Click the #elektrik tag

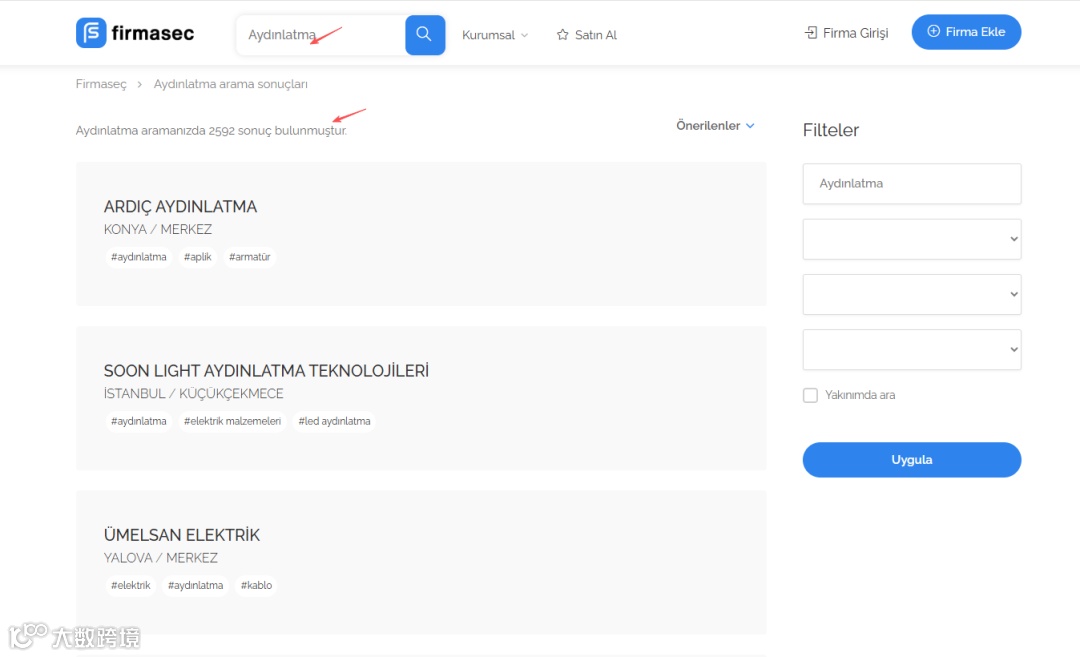coord(130,585)
